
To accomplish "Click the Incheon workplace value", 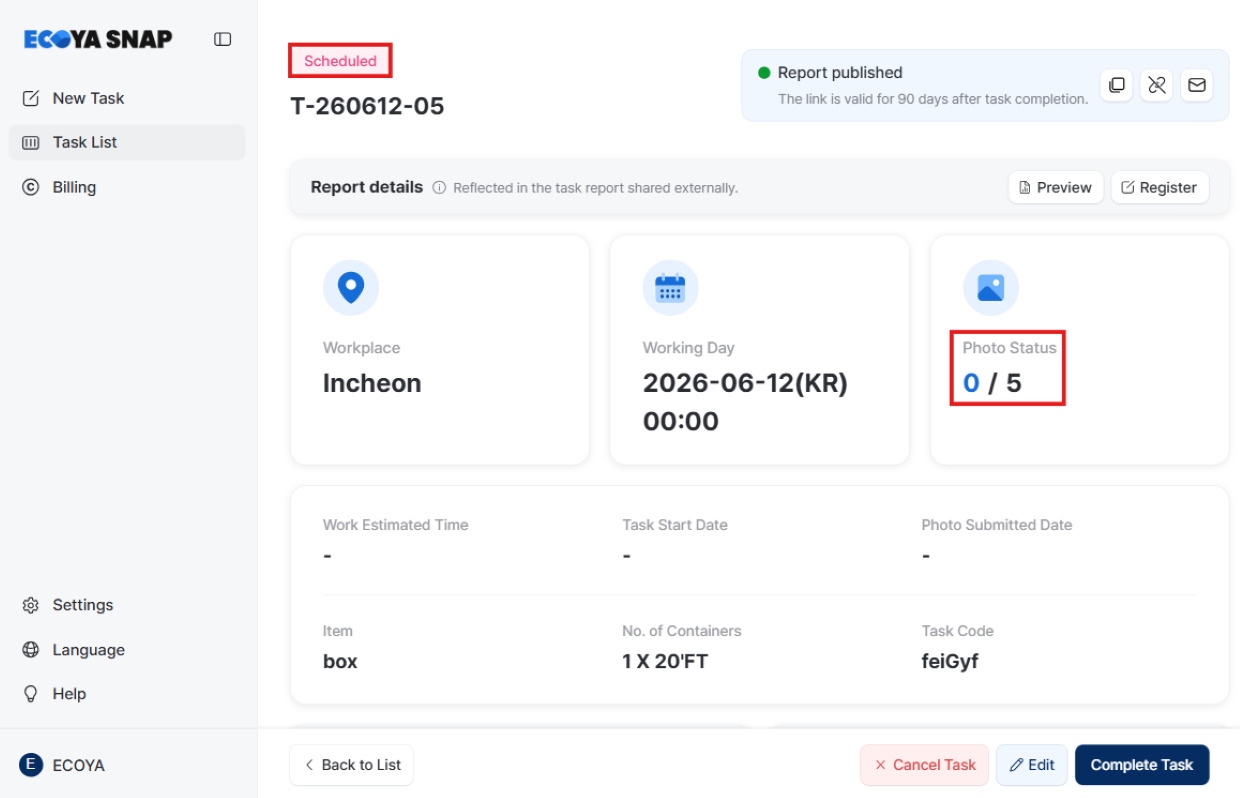I will 372,384.
